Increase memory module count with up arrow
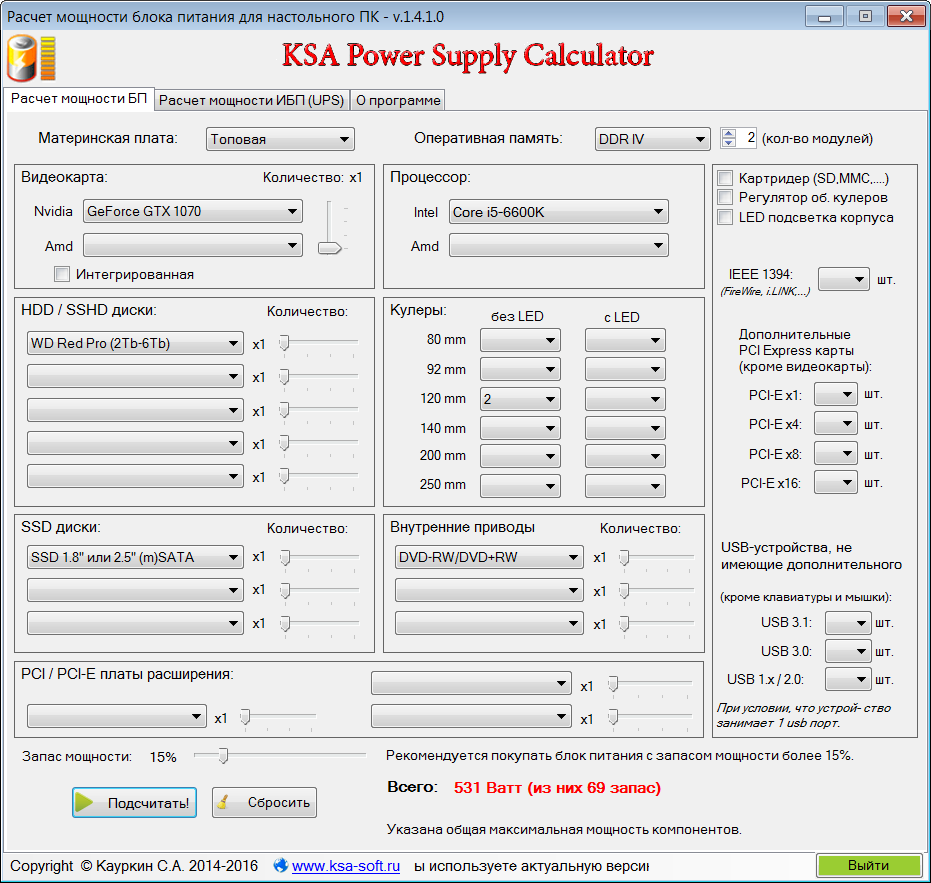The image size is (931, 883). point(728,133)
